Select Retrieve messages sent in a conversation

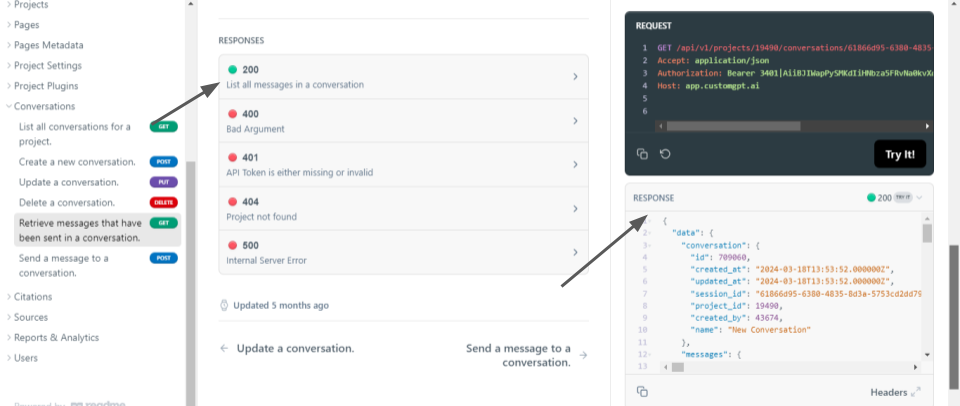[97, 230]
